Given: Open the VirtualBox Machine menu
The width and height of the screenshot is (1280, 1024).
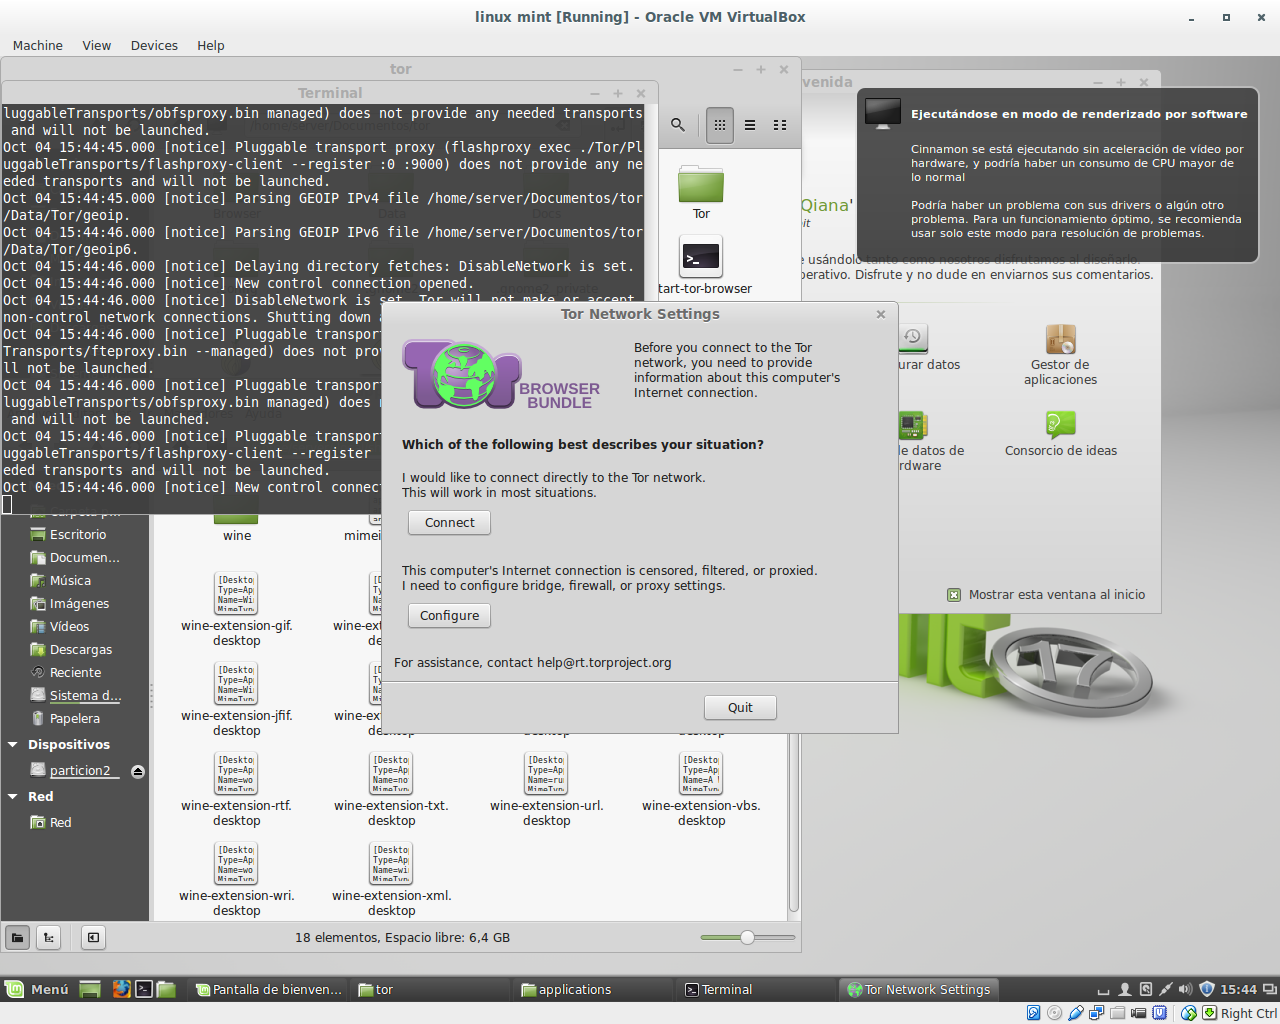Looking at the screenshot, I should pos(38,45).
